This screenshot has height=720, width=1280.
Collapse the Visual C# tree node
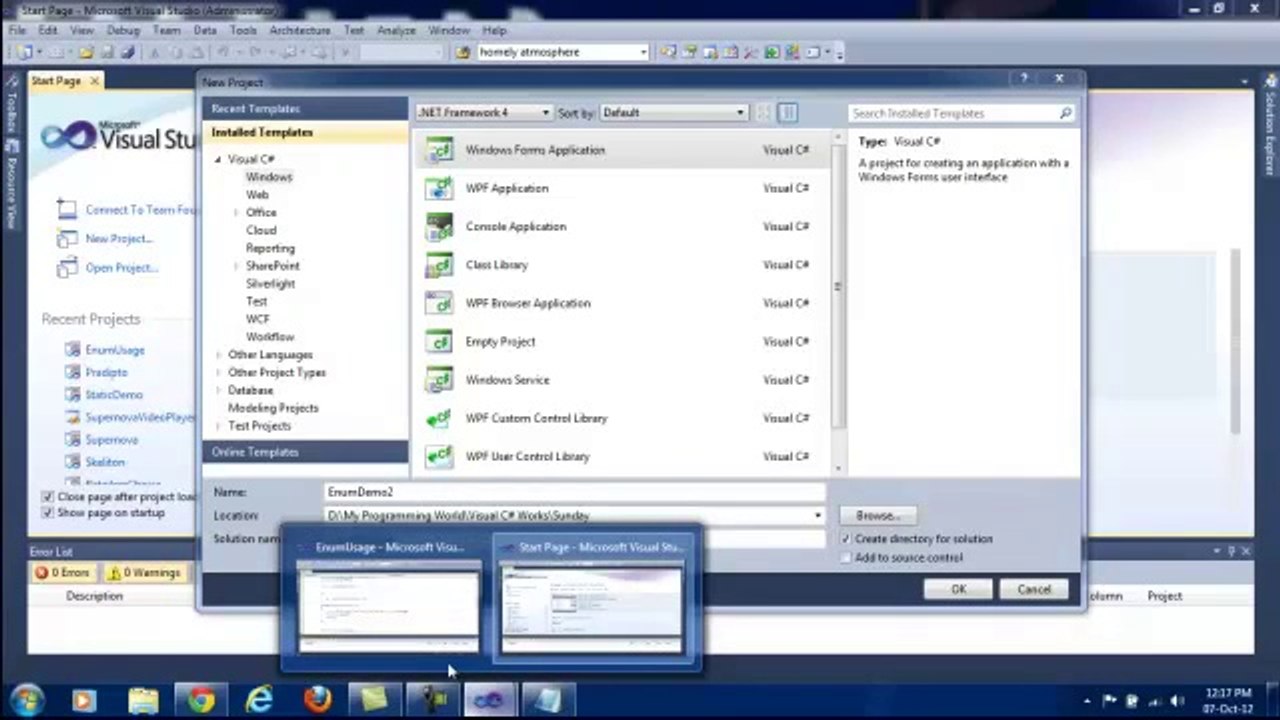(218, 160)
